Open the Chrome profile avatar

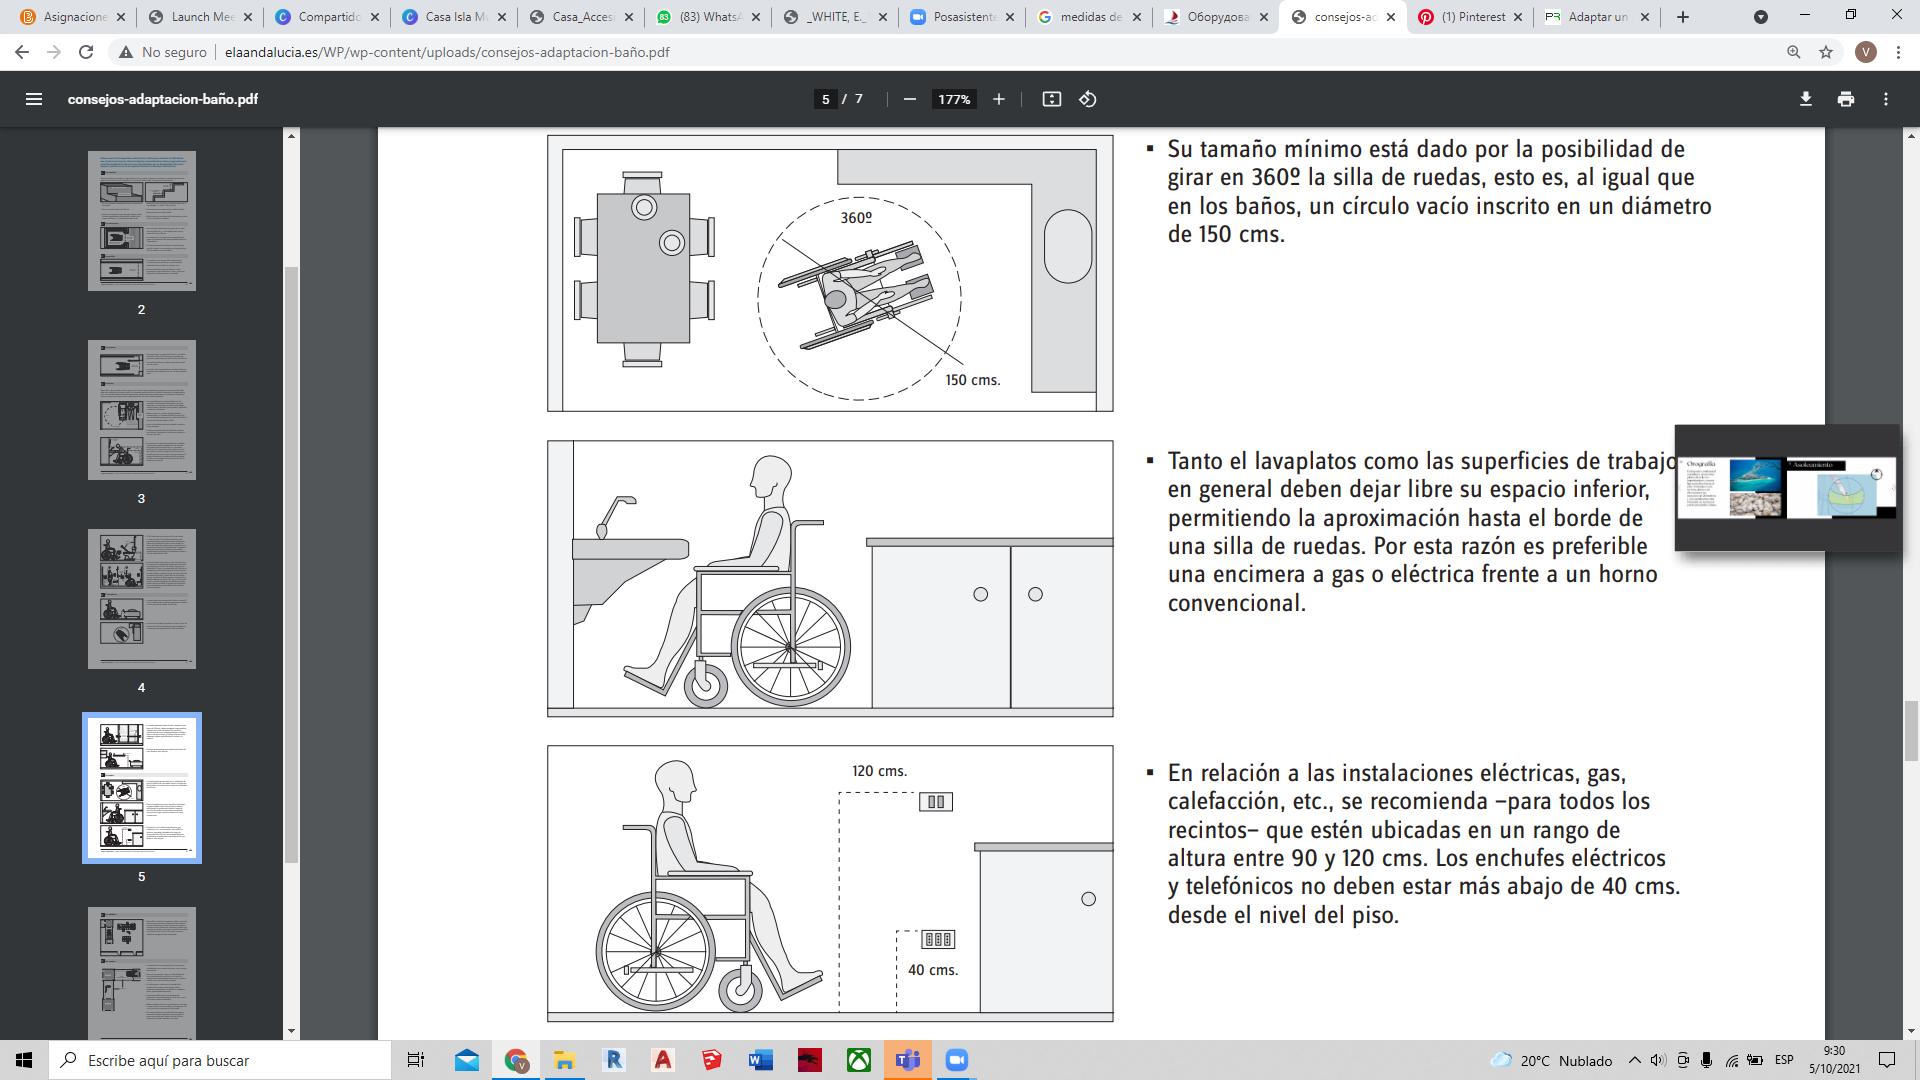pyautogui.click(x=1865, y=52)
